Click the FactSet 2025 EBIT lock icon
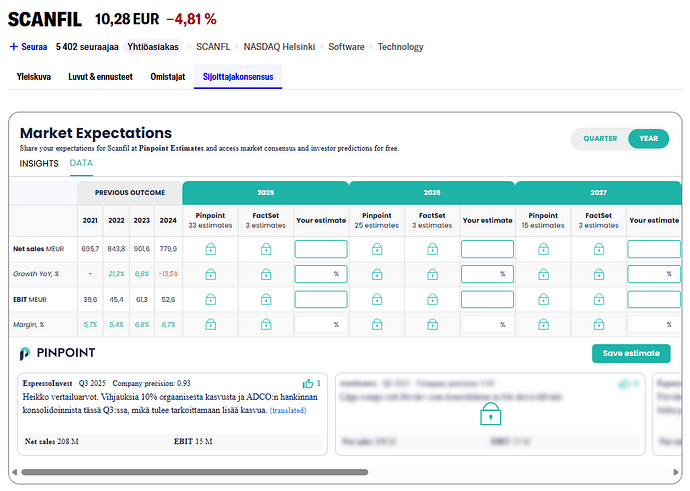 (x=266, y=299)
